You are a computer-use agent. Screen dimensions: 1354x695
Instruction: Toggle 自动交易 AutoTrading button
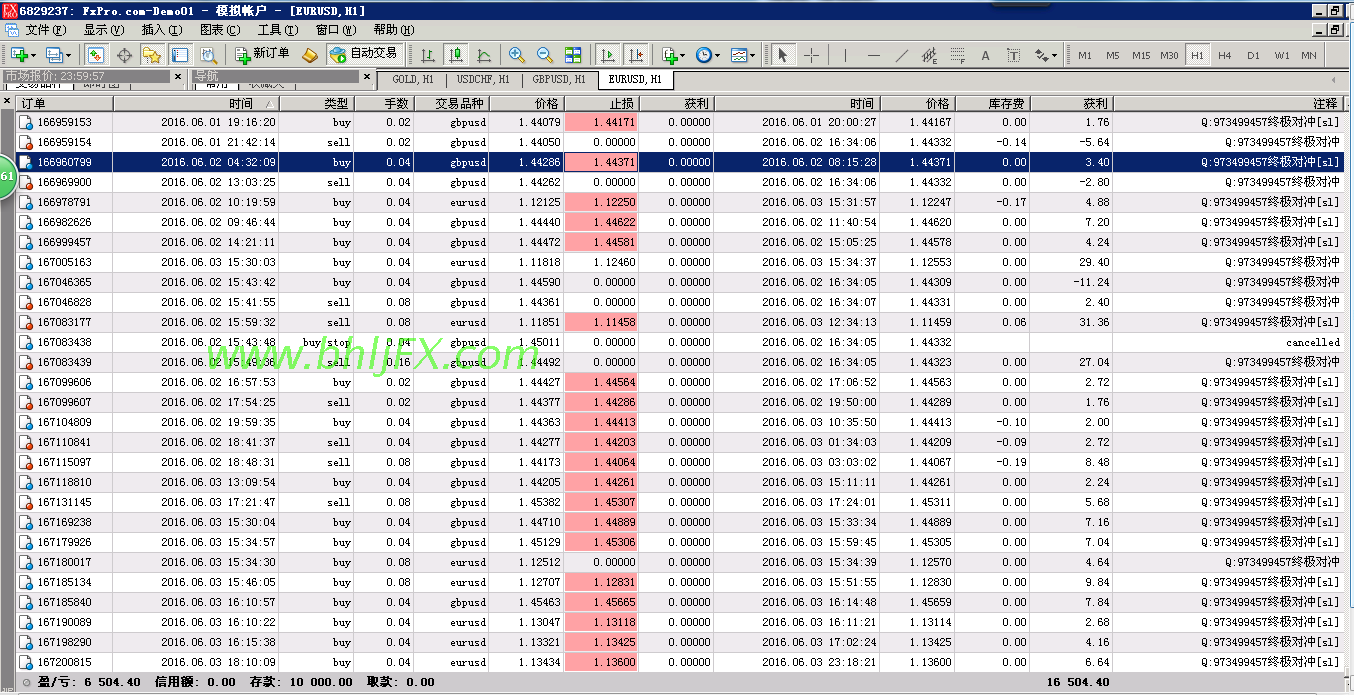pos(363,54)
